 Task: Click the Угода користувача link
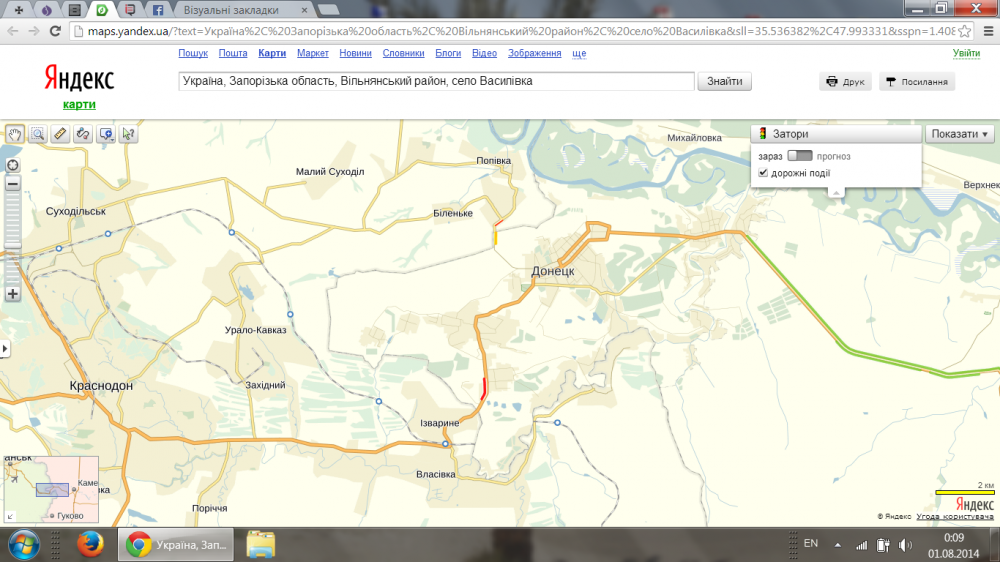(x=955, y=516)
